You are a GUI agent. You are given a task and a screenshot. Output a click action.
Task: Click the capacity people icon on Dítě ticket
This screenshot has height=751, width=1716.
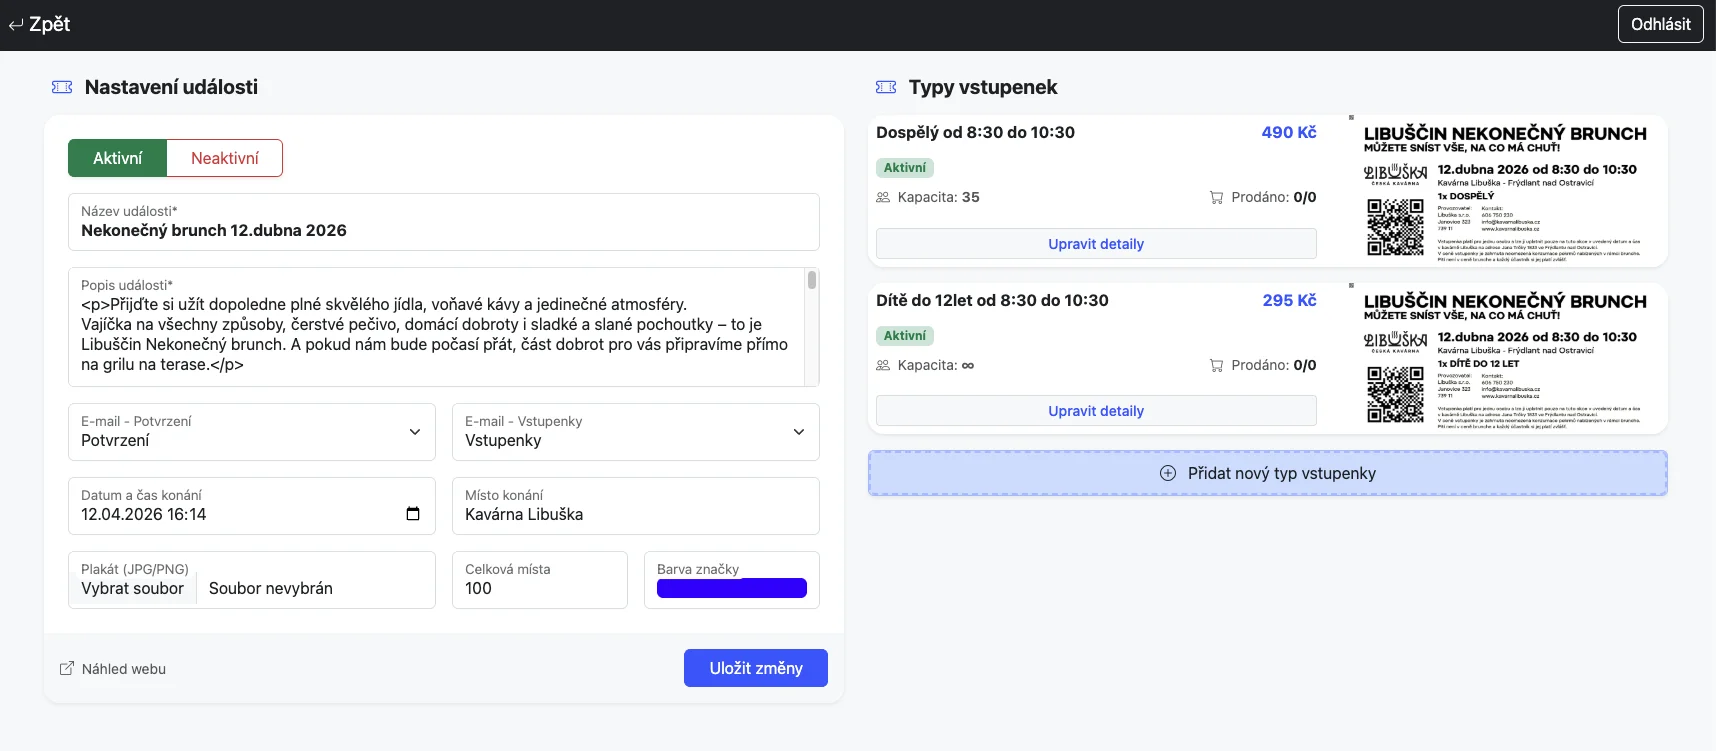(883, 365)
